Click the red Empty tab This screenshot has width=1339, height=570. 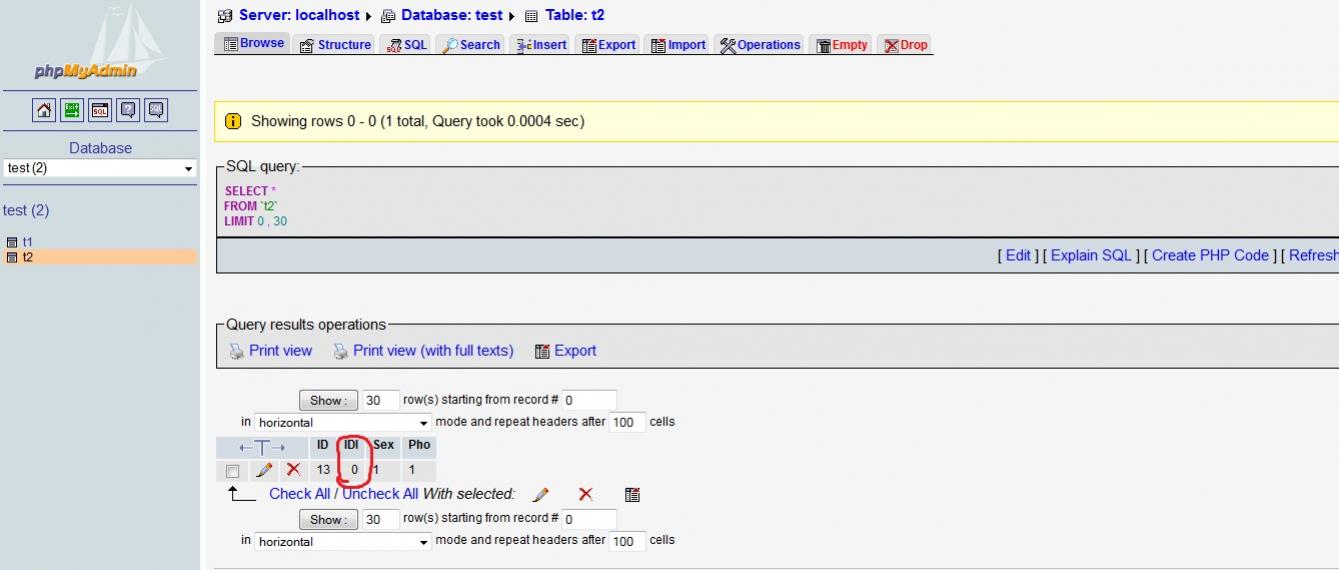click(841, 45)
